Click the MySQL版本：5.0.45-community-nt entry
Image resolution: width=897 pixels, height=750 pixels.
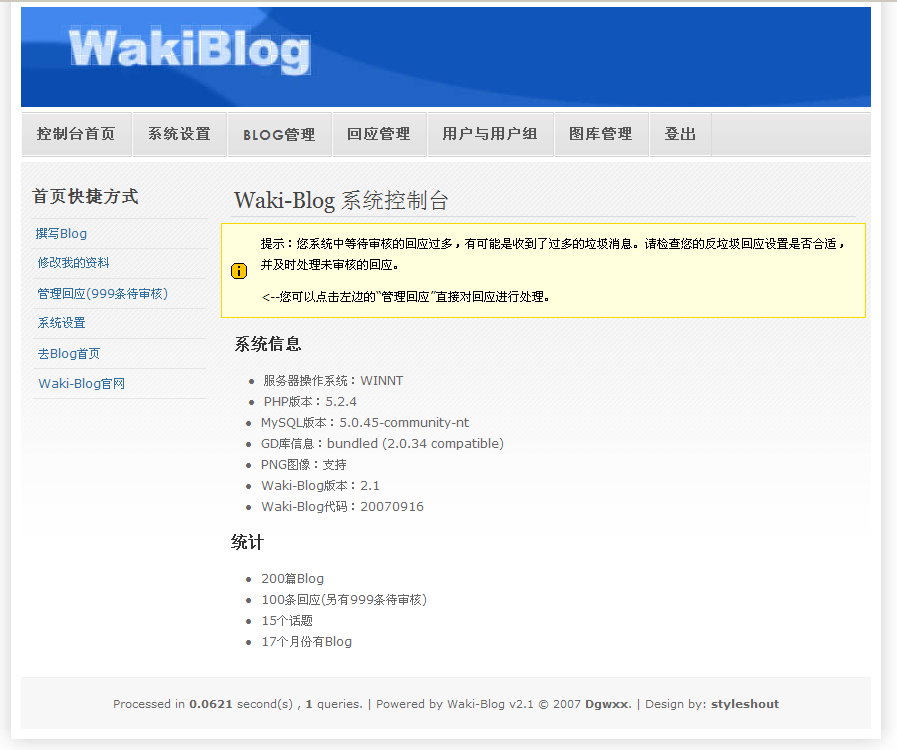365,423
